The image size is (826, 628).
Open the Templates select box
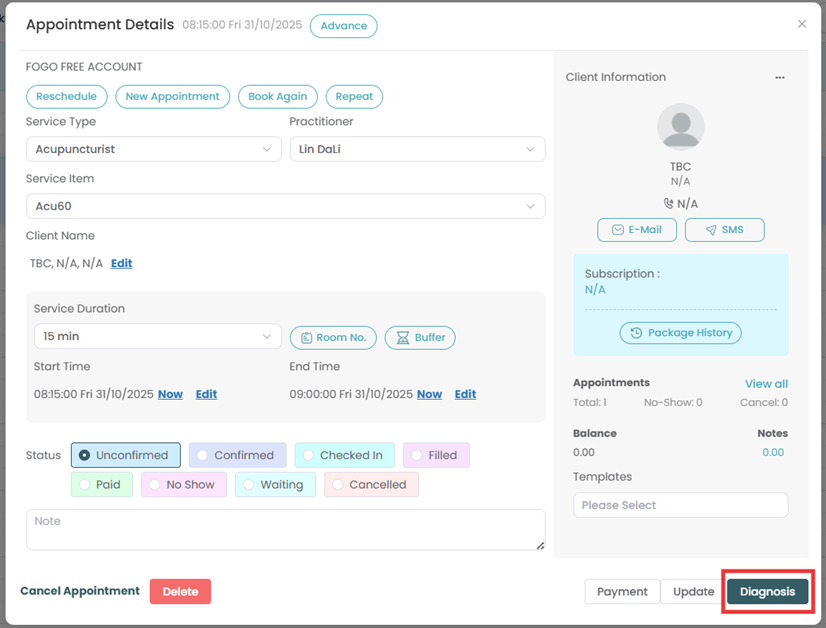pos(680,505)
